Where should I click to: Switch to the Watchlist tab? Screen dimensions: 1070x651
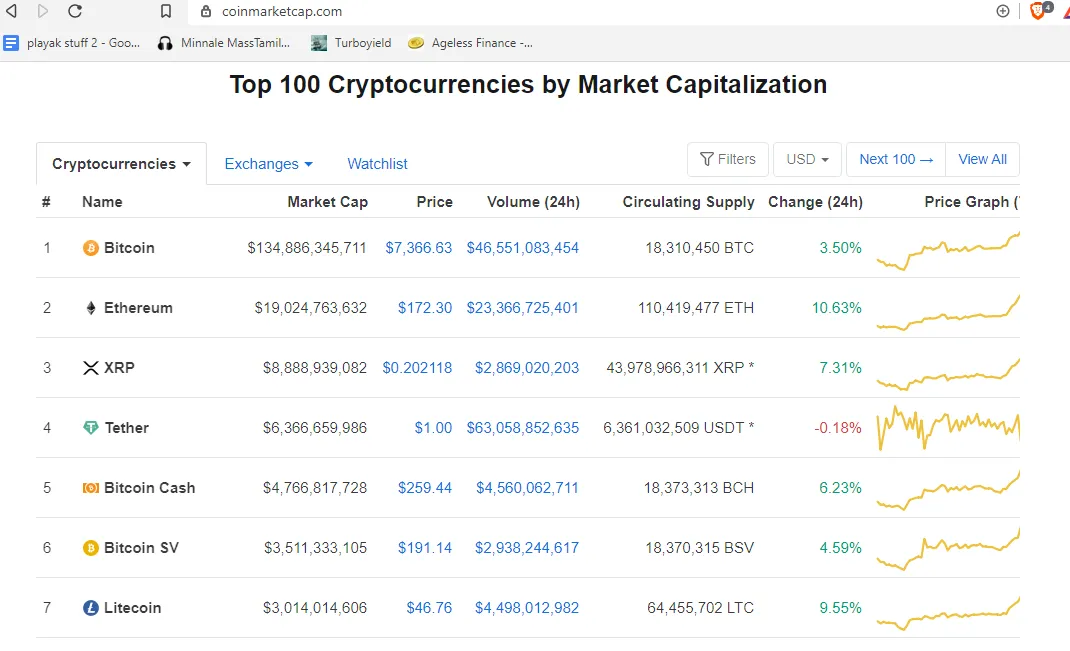(x=377, y=164)
